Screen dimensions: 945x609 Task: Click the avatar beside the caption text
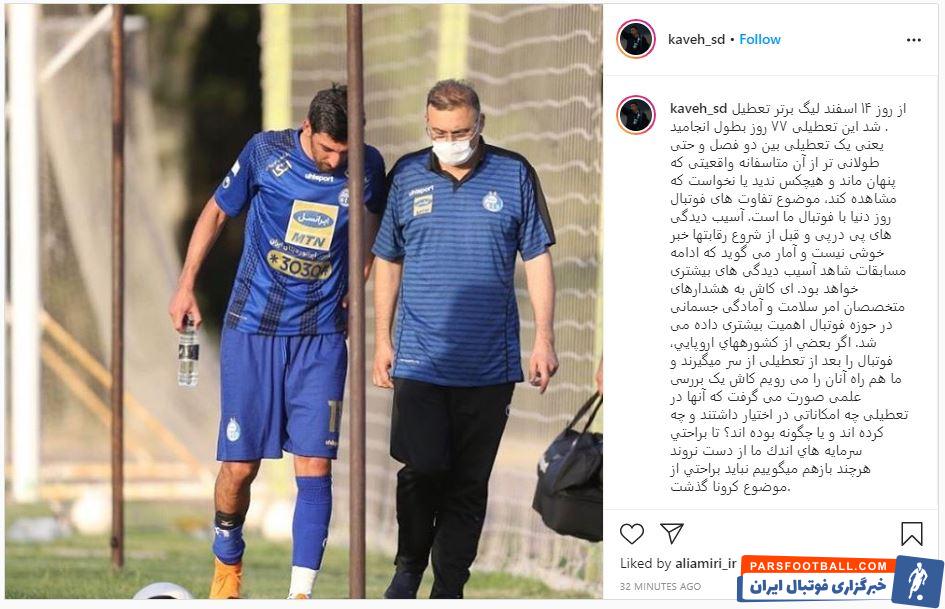[x=636, y=115]
